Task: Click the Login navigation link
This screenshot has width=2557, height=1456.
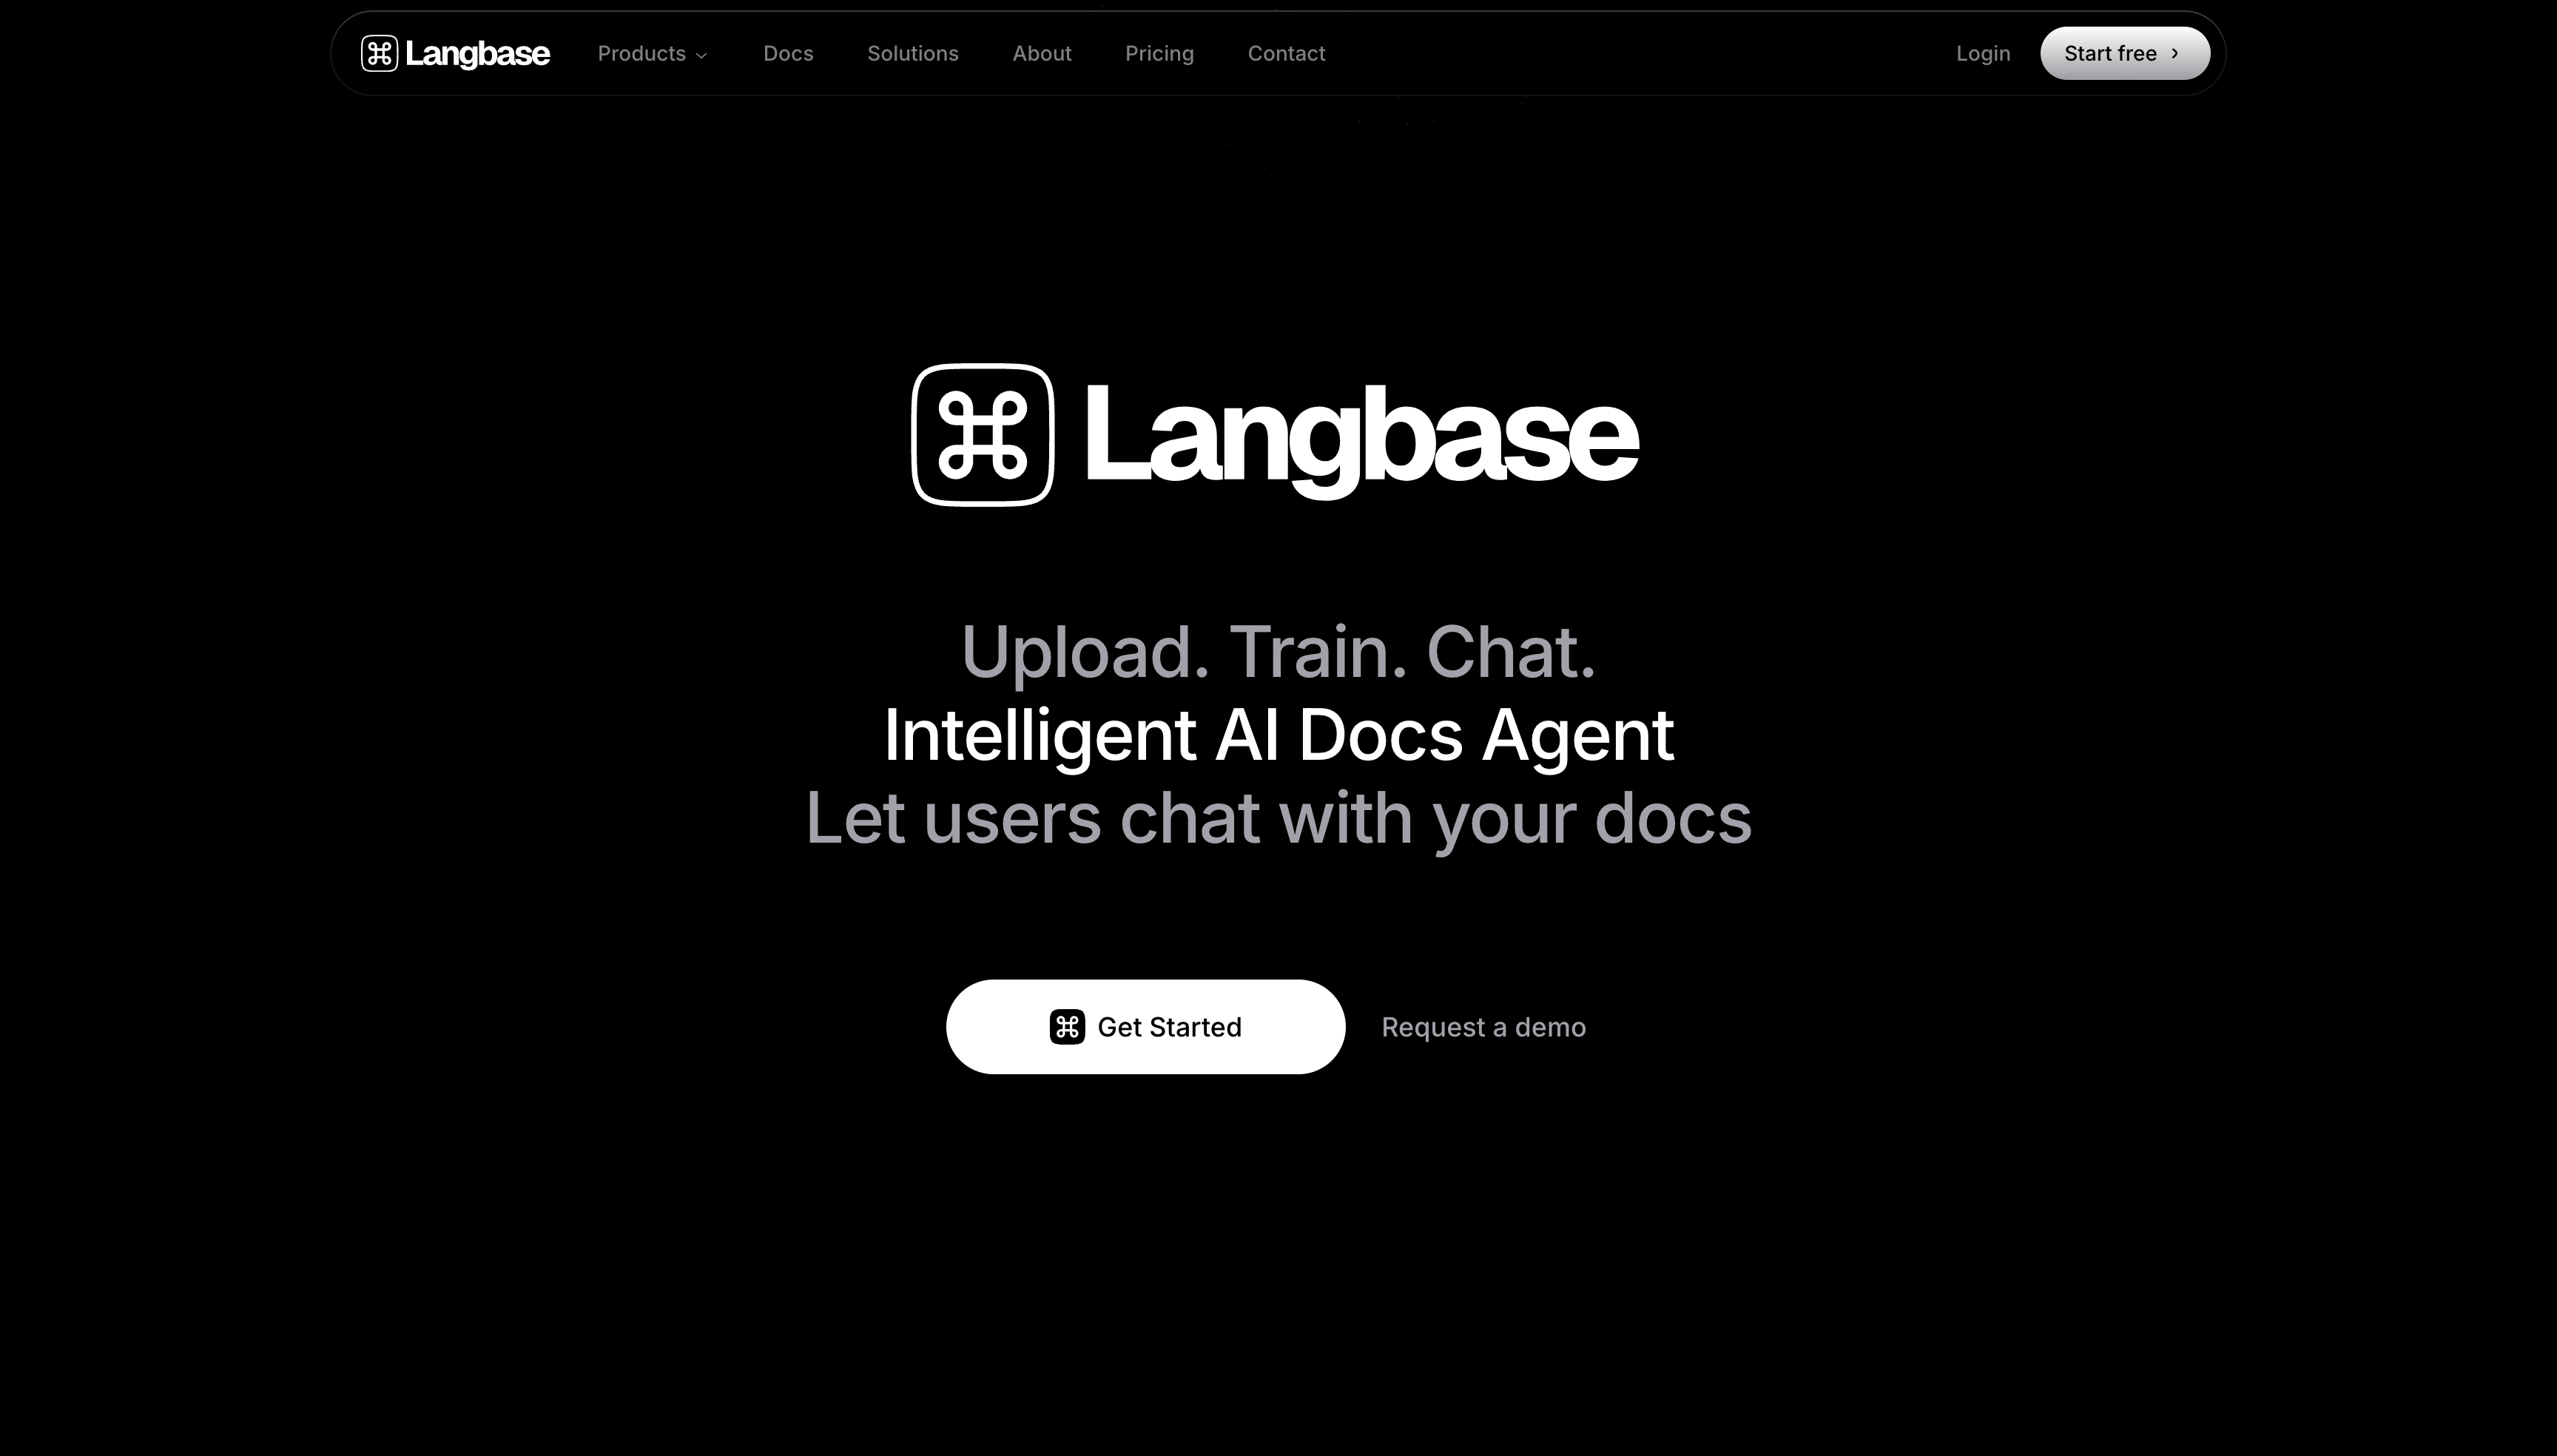Action: (x=1983, y=53)
